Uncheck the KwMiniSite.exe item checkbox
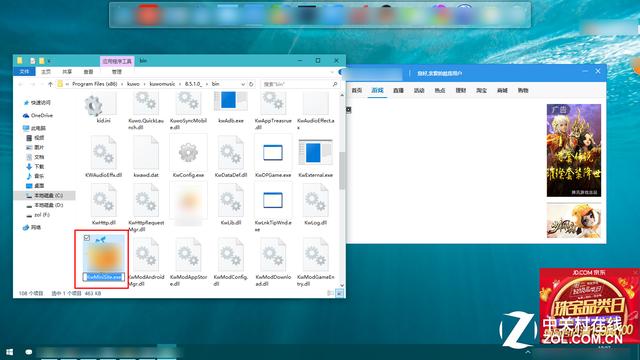Image resolution: width=640 pixels, height=360 pixels. pyautogui.click(x=87, y=238)
